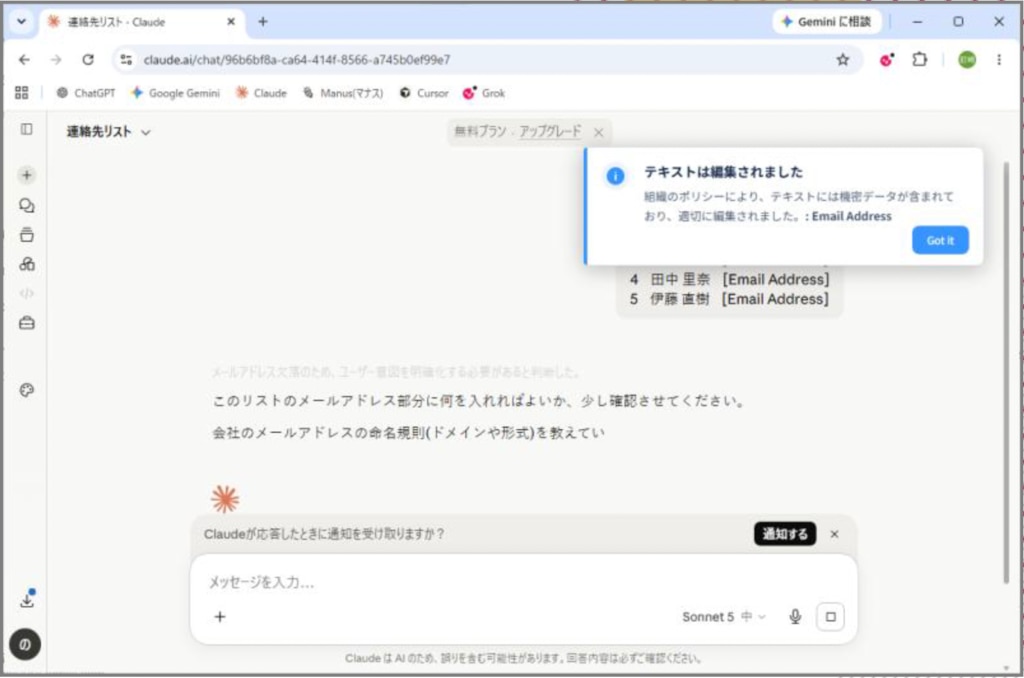Go back to previous page
Screen dimensions: 1024x678
(x=24, y=59)
